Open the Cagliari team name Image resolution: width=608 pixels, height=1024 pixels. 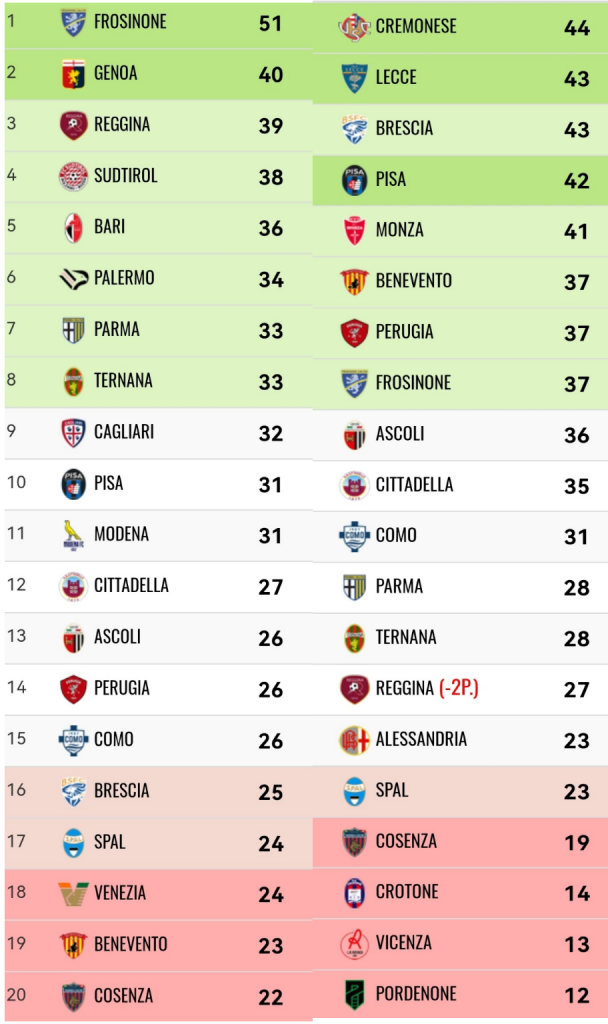(124, 432)
